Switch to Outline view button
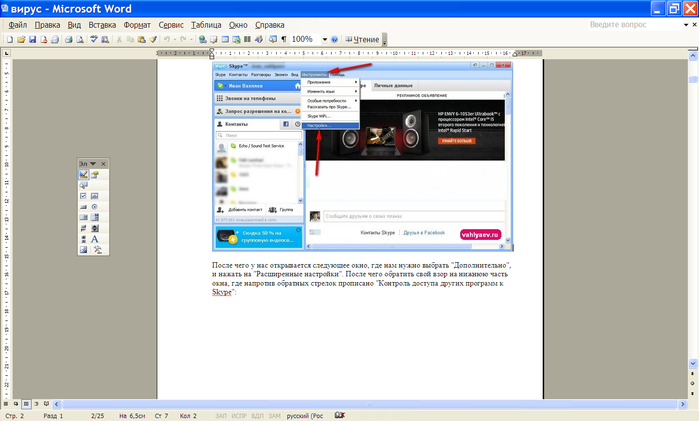This screenshot has height=421, width=699. (36, 404)
